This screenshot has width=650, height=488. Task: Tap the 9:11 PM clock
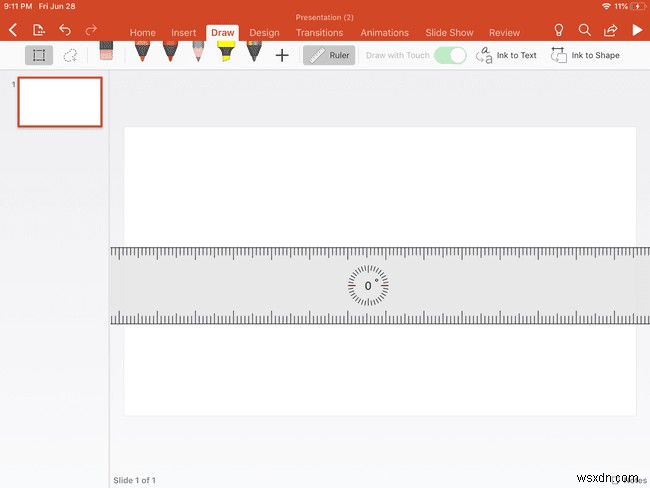coord(18,6)
